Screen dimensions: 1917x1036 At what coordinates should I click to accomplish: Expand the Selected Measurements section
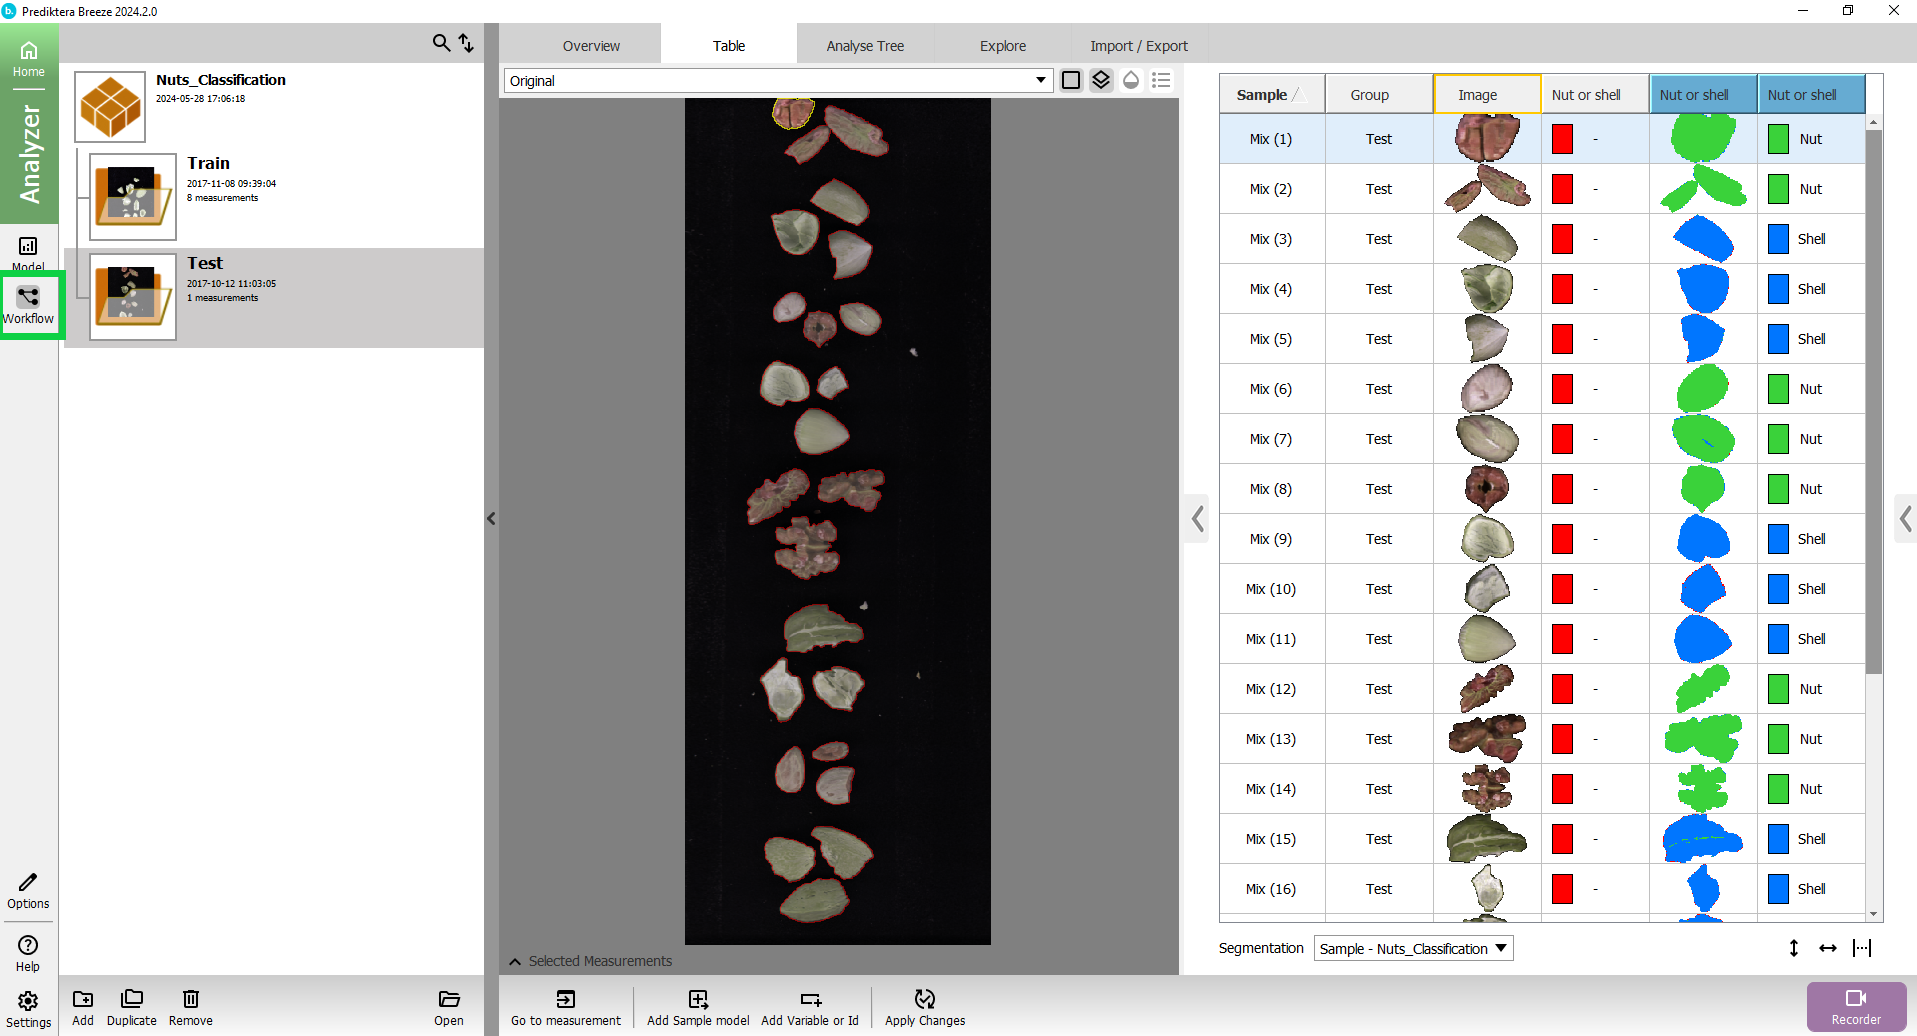[x=515, y=961]
